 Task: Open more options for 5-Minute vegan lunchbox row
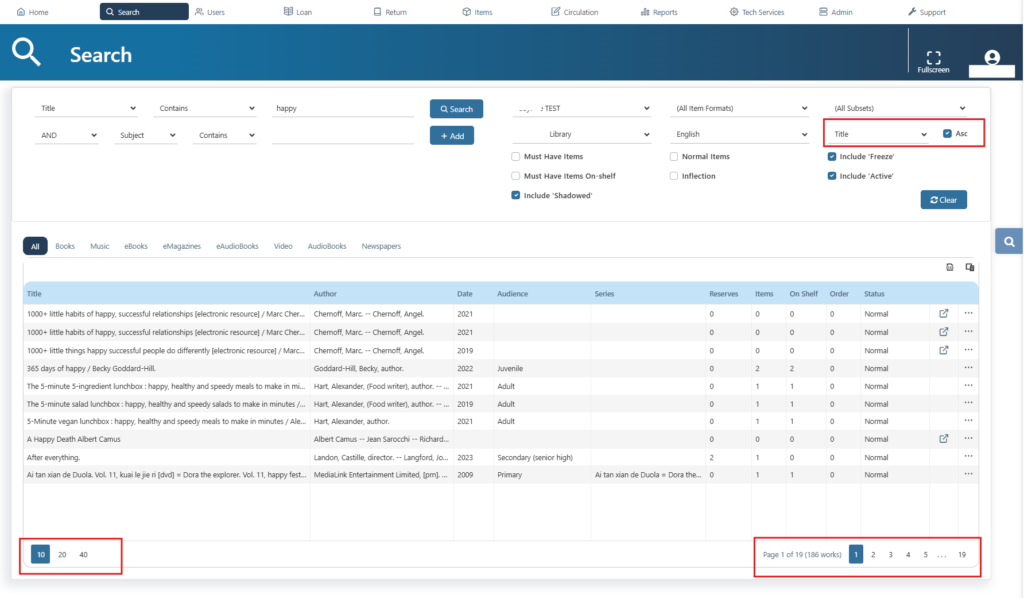[x=968, y=421]
